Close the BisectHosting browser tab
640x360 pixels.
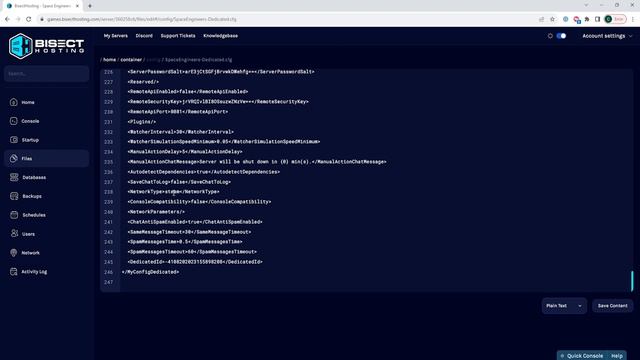77,6
